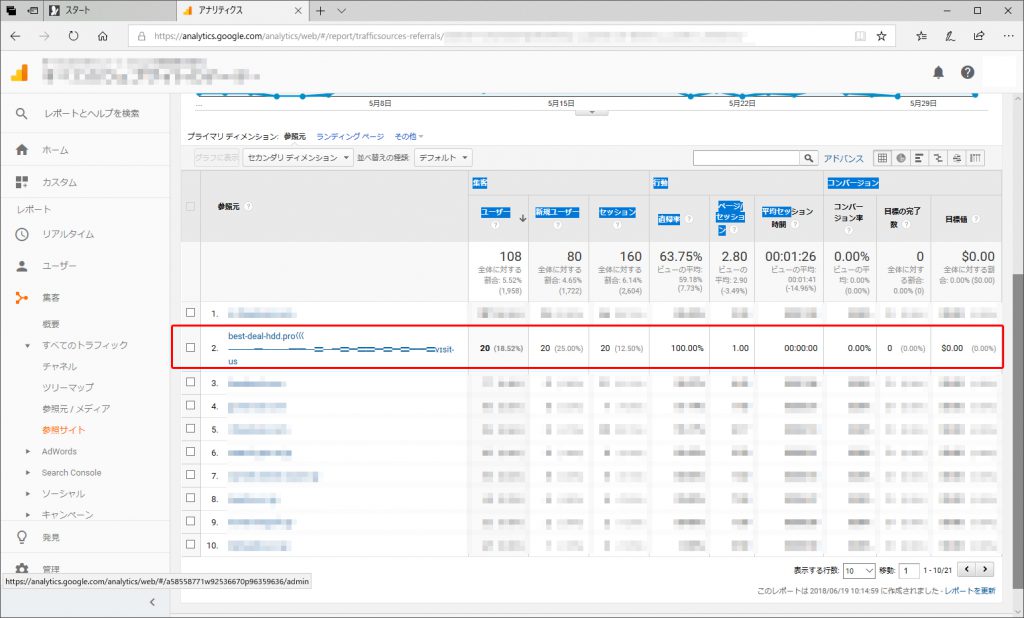Open the デフォルト sort type dropdown

(443, 157)
